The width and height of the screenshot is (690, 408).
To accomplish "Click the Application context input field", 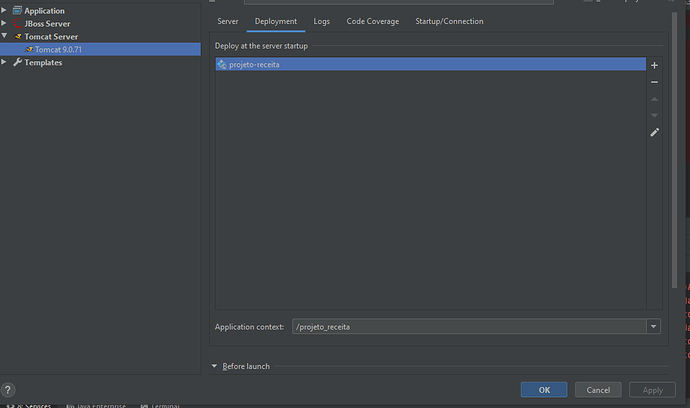I will click(x=469, y=326).
